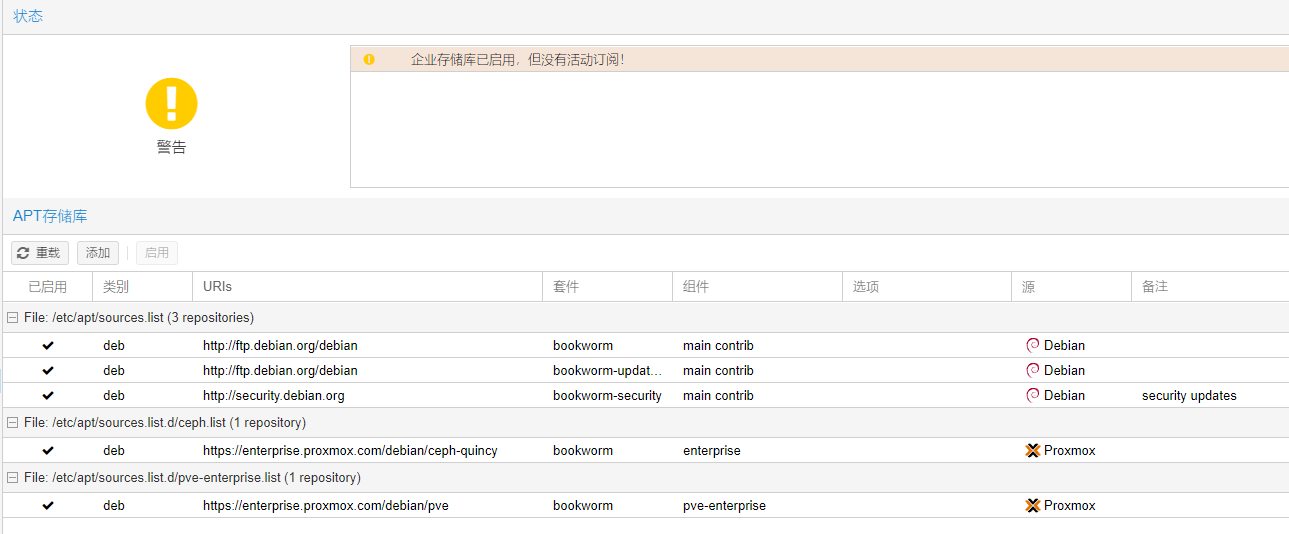Click the Debian logo in the bookworm-security row
Viewport: 1289px width, 534px height.
(x=1032, y=395)
